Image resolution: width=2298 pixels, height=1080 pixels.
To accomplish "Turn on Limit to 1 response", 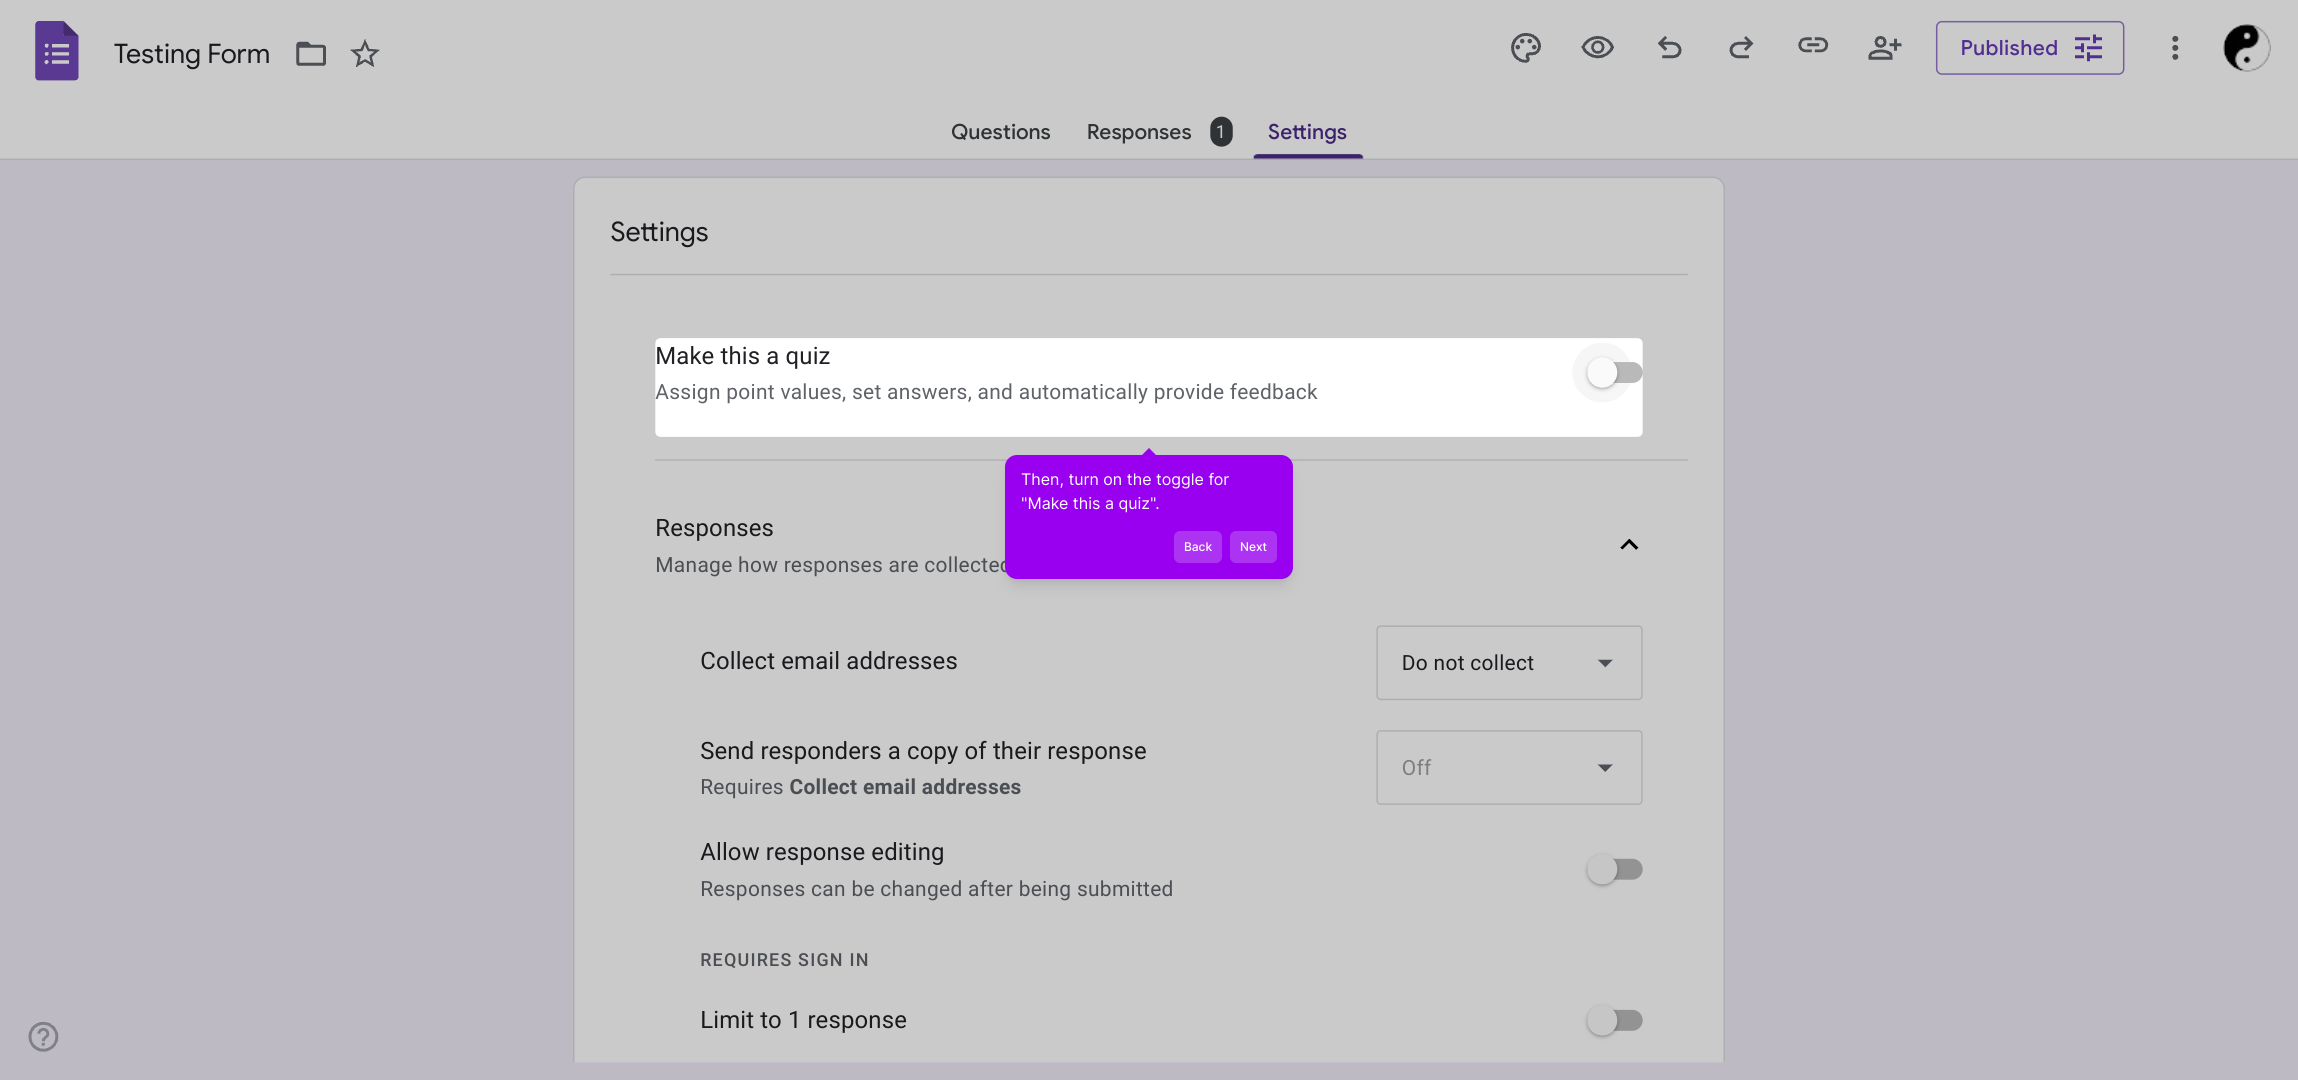I will (1613, 1020).
